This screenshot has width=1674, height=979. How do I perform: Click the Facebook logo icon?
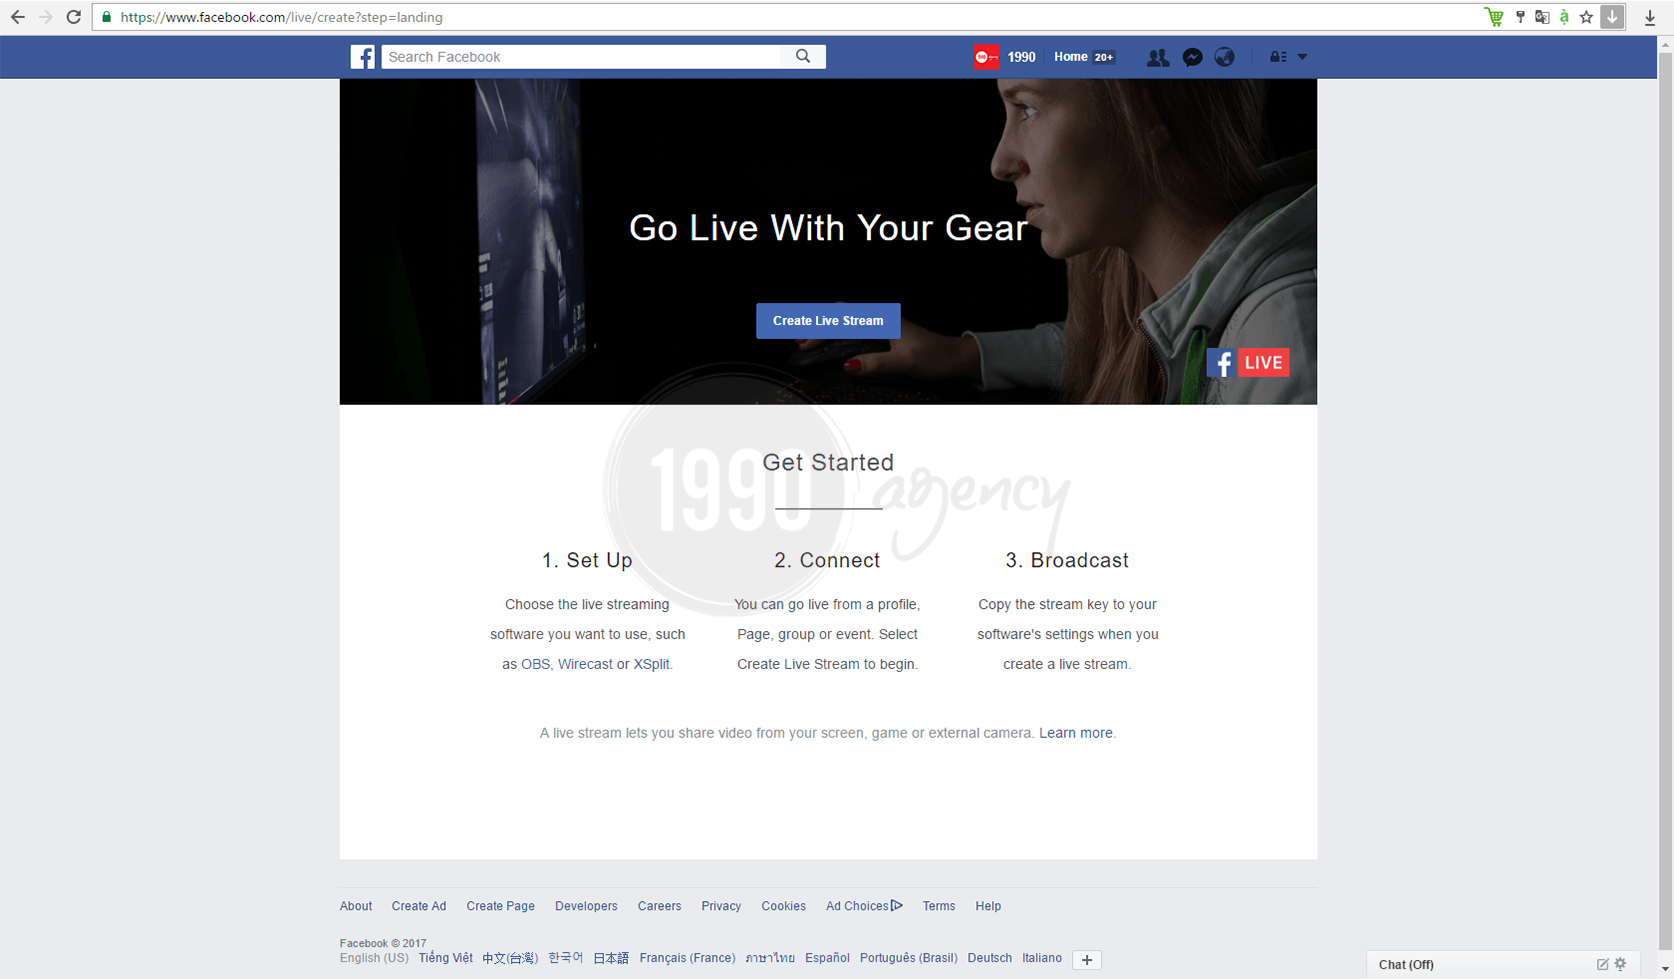click(x=362, y=56)
